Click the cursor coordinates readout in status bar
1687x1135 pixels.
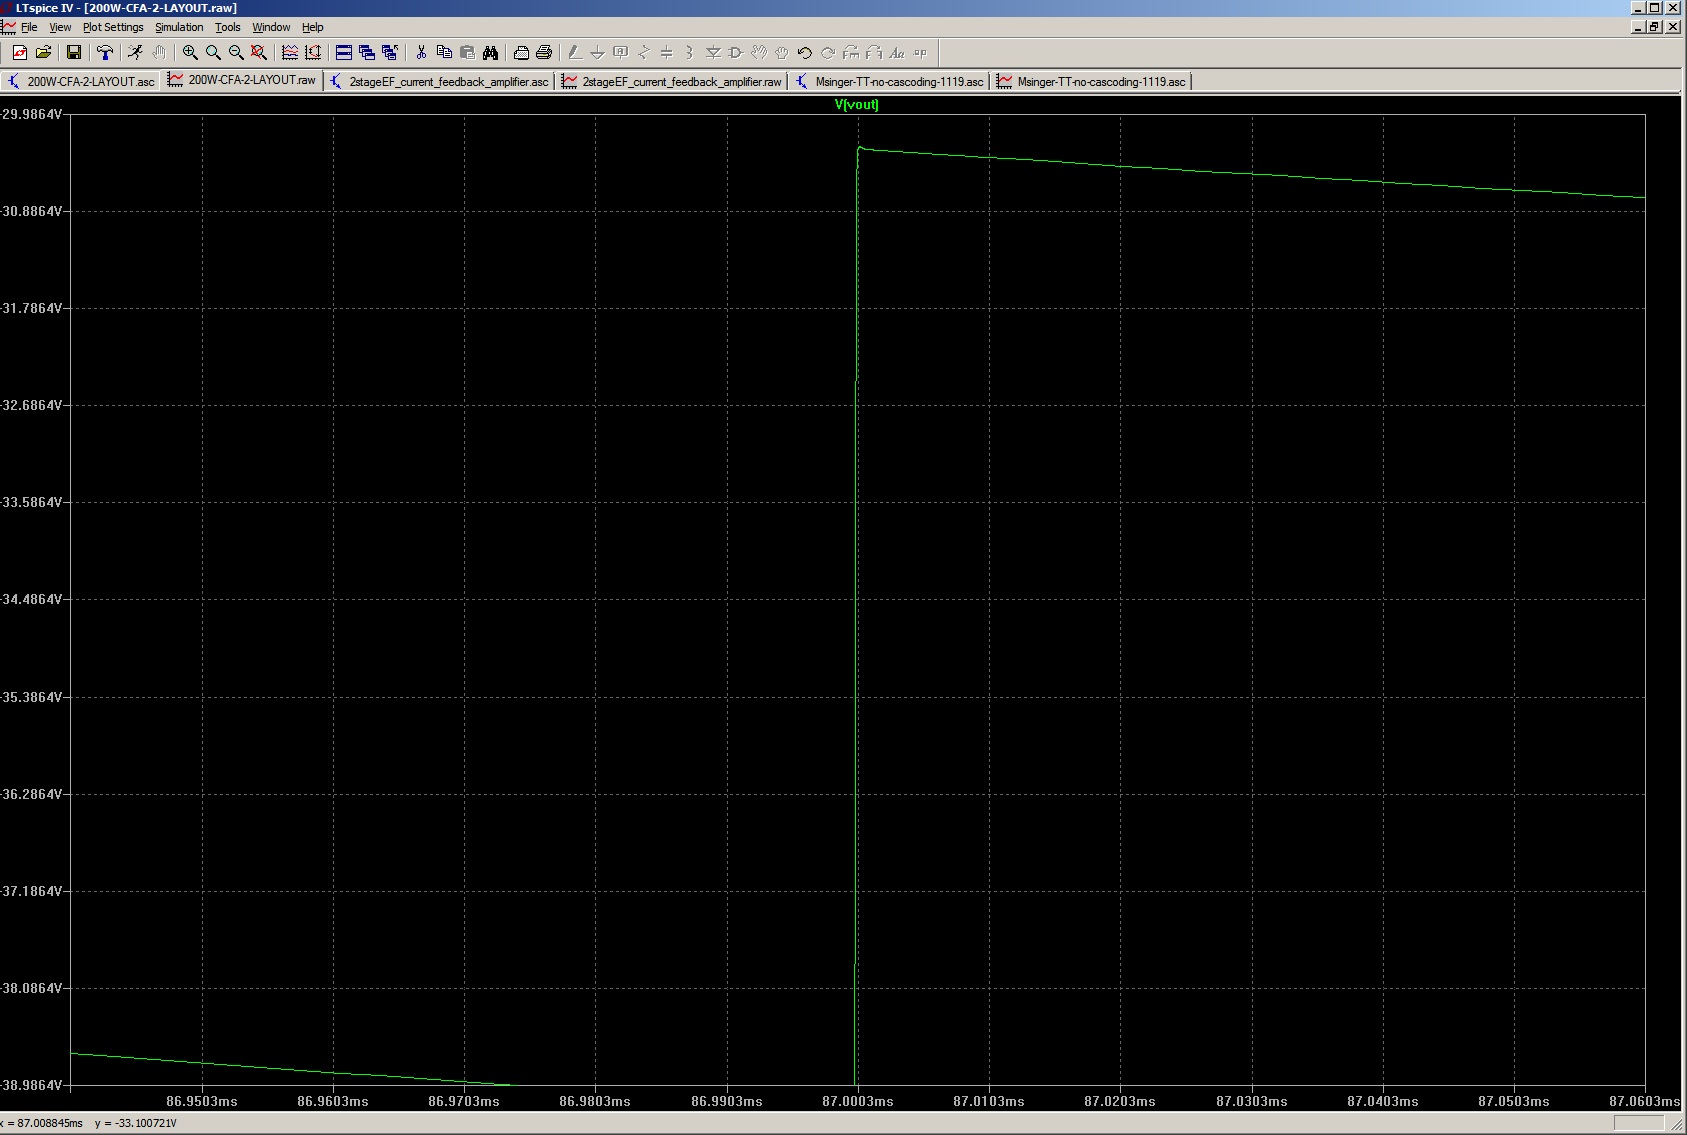(90, 1123)
